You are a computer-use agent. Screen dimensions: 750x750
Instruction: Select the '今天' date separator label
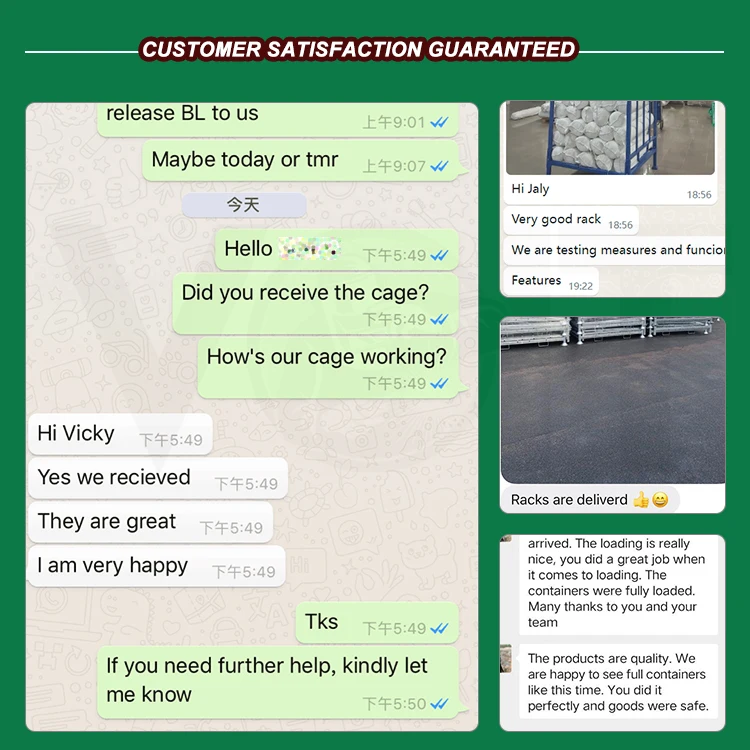click(x=244, y=205)
